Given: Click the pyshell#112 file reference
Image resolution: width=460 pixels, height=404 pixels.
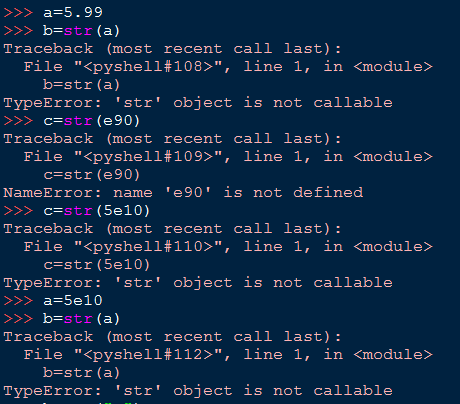Looking at the screenshot, I should pyautogui.click(x=148, y=355).
